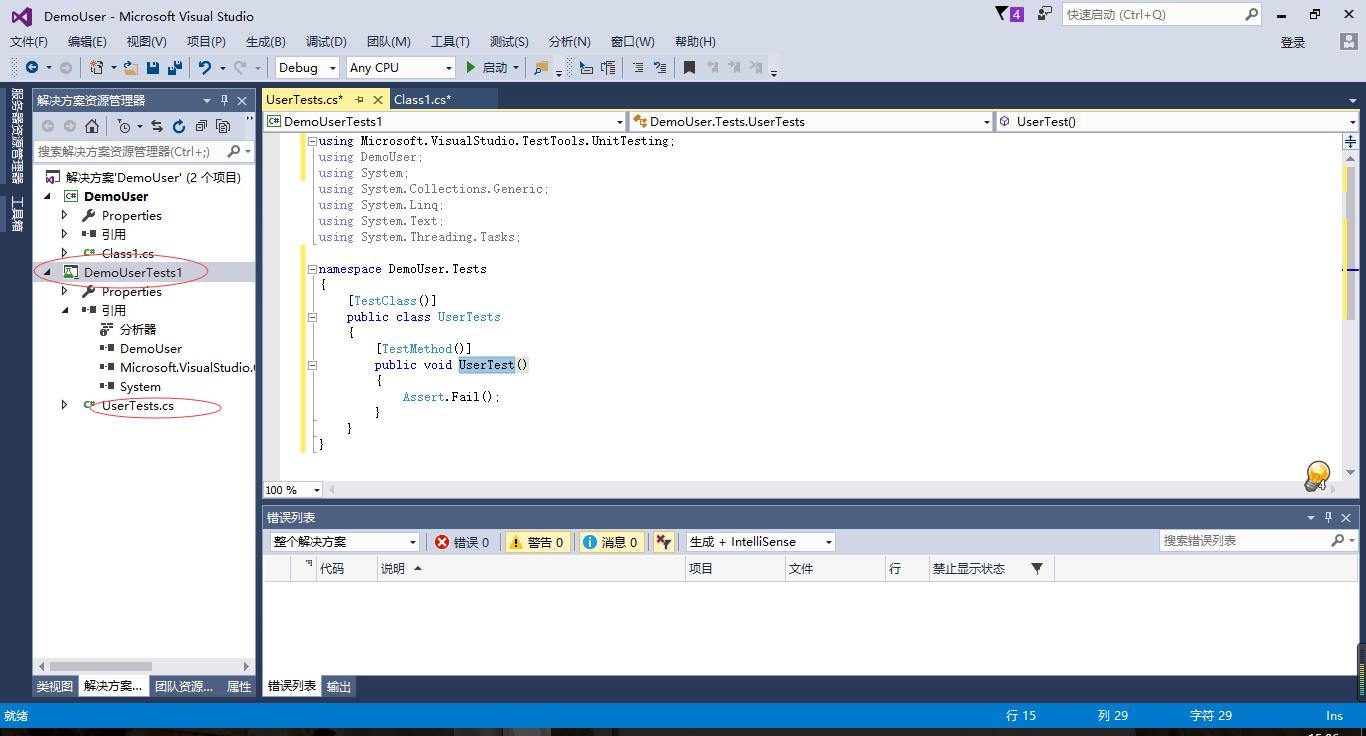Open the 文件(F) menu
1366x736 pixels.
point(29,41)
